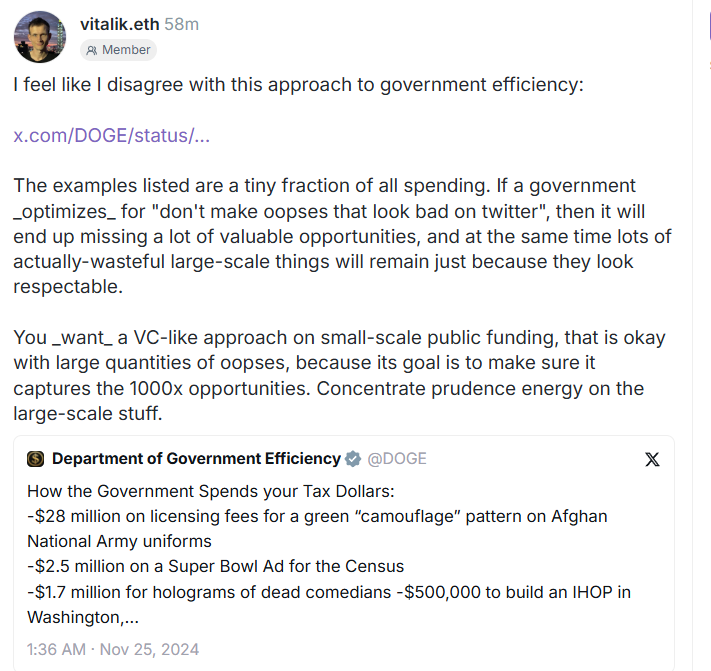Open vitalik.eth's profile picture
This screenshot has height=671, width=711.
pos(40,37)
